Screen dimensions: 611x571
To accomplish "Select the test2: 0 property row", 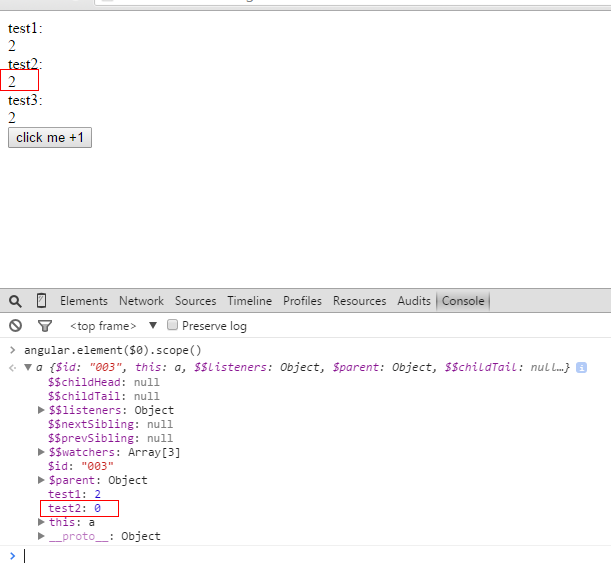I will 75,508.
